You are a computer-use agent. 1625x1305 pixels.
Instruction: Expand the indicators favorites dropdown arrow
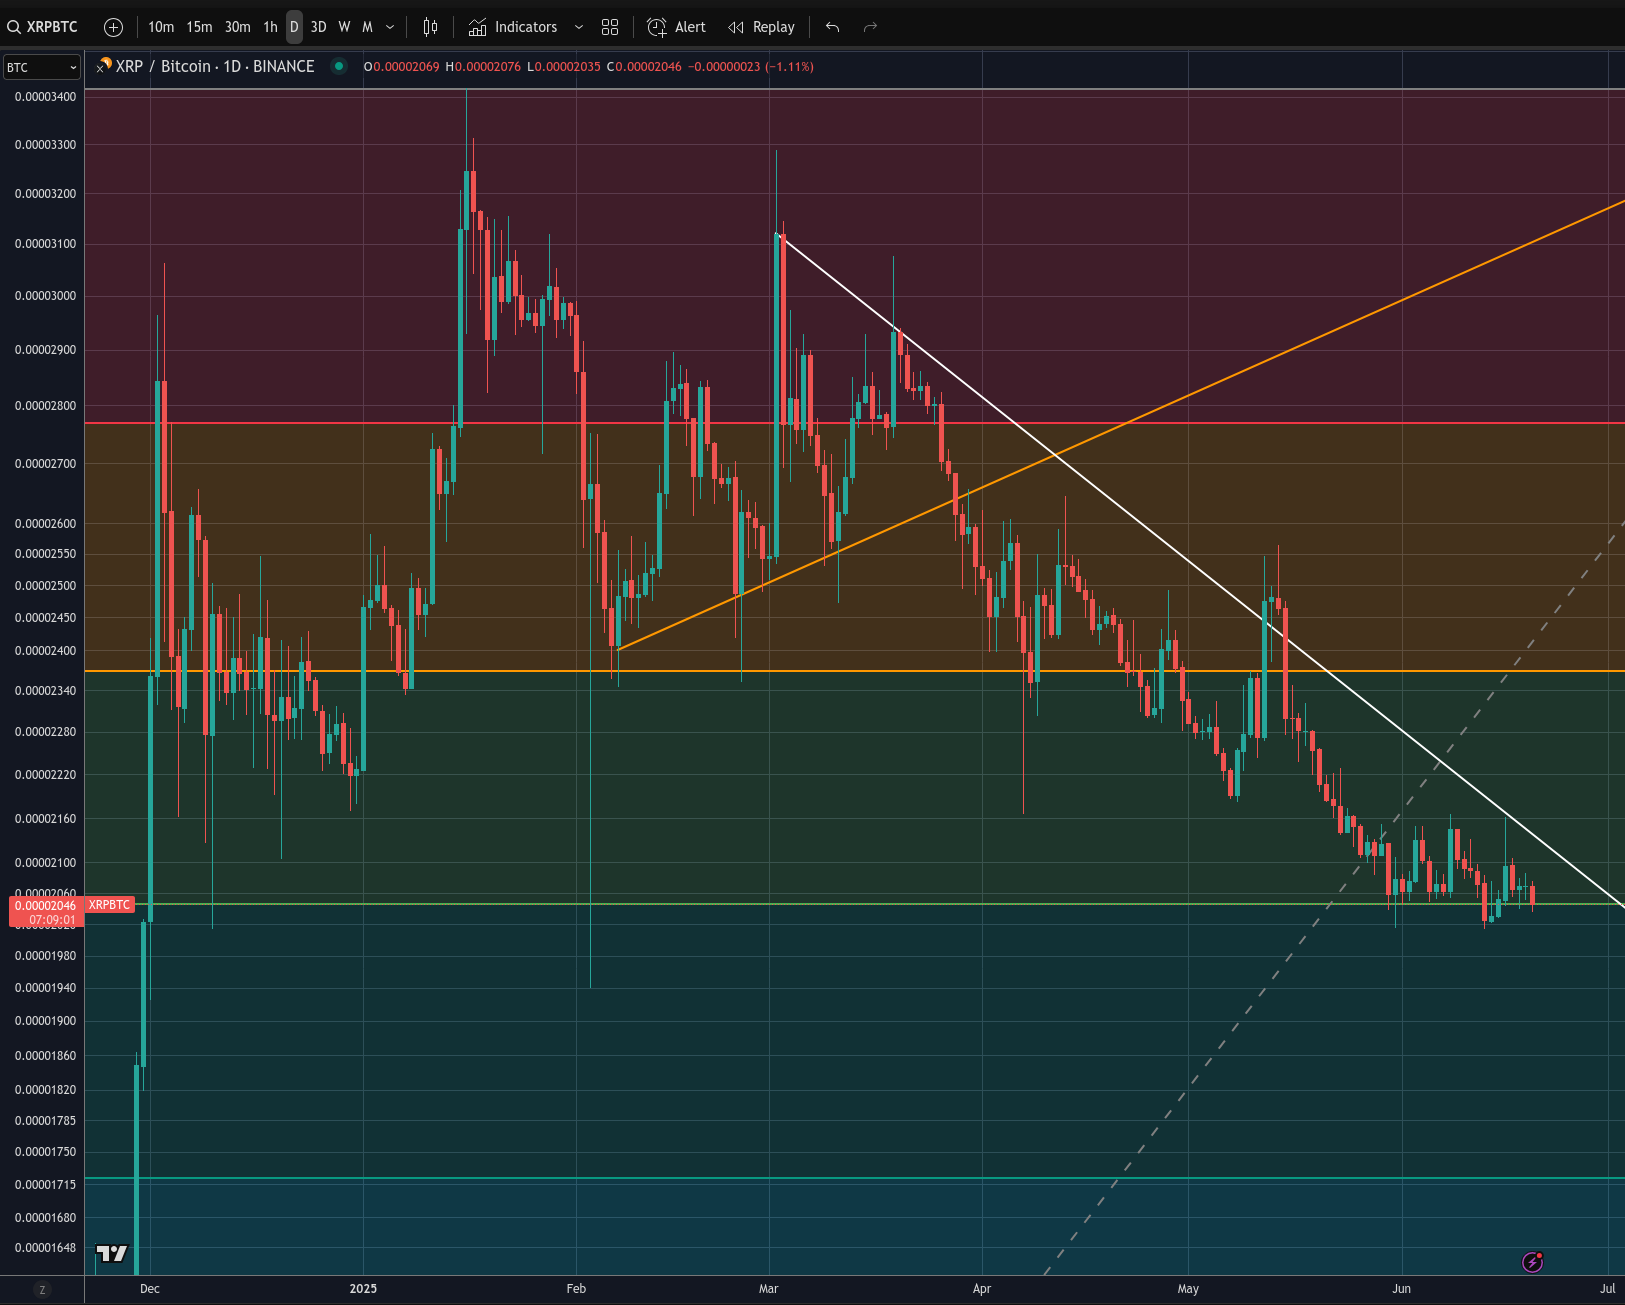point(579,27)
